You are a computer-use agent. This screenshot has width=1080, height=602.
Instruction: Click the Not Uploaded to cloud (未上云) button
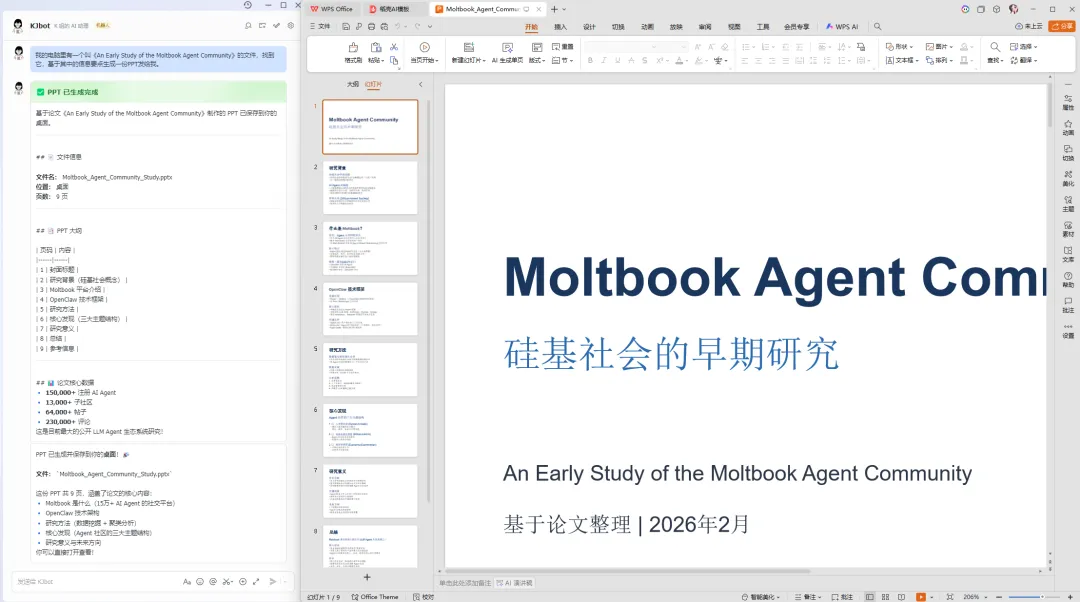click(1028, 26)
